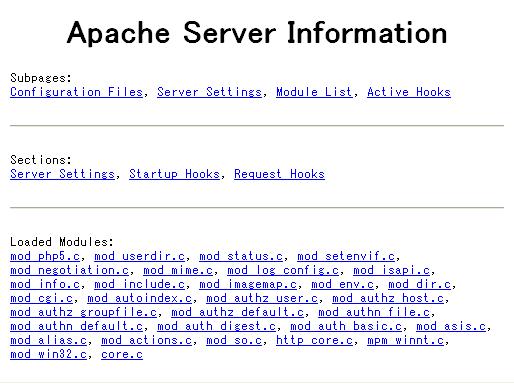
Task: Click the Subpages: label
Action: (41, 78)
